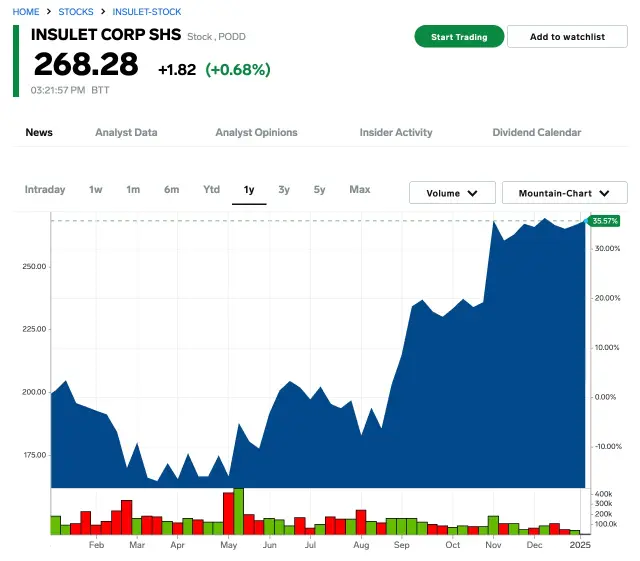
Task: Click the tallest green volume bar in May
Action: [x=239, y=511]
